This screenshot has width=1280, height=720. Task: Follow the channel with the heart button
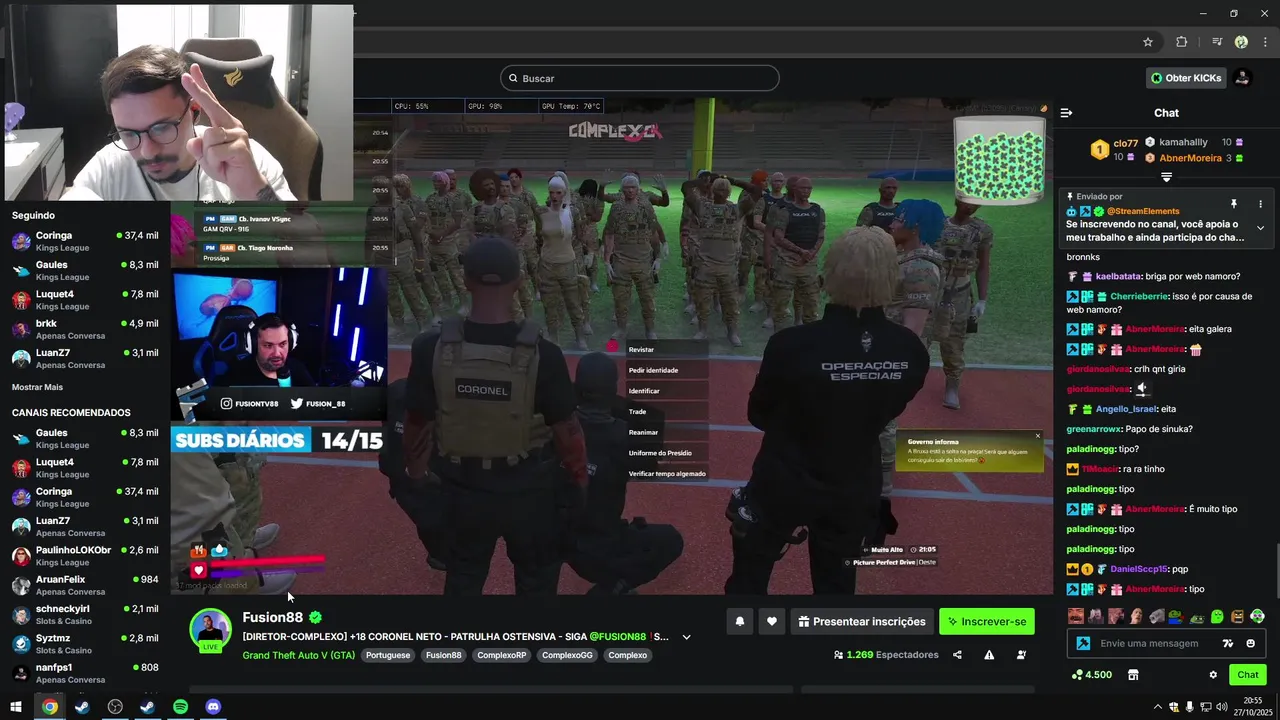pyautogui.click(x=771, y=621)
